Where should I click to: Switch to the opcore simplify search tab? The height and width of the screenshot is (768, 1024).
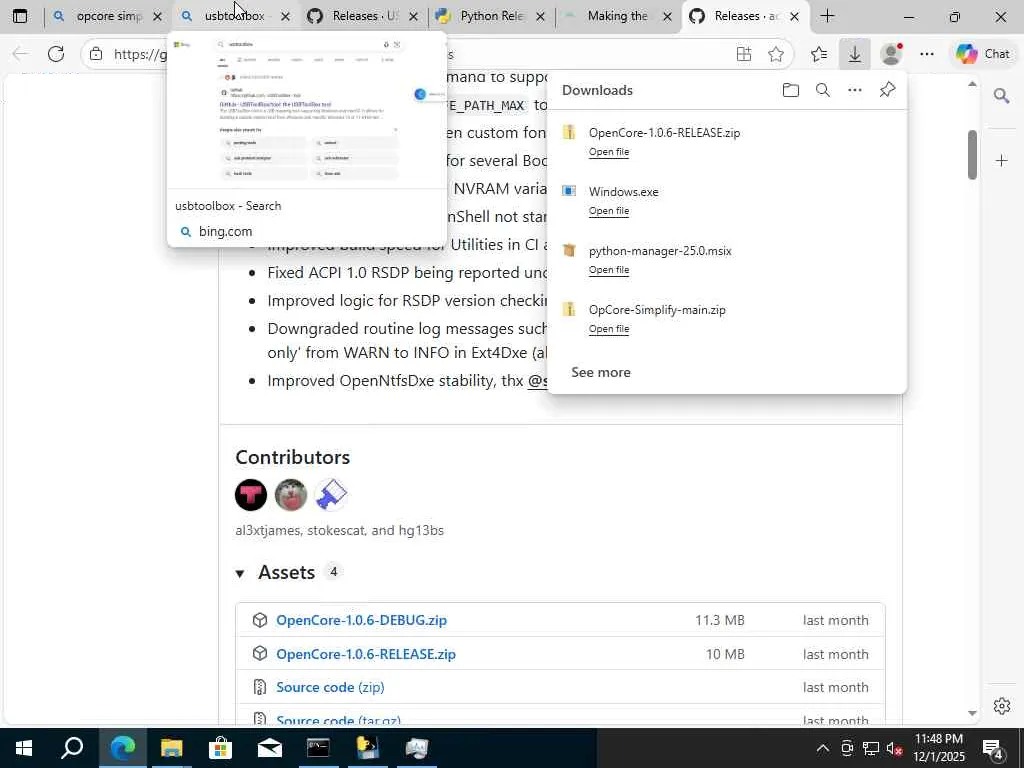(108, 16)
